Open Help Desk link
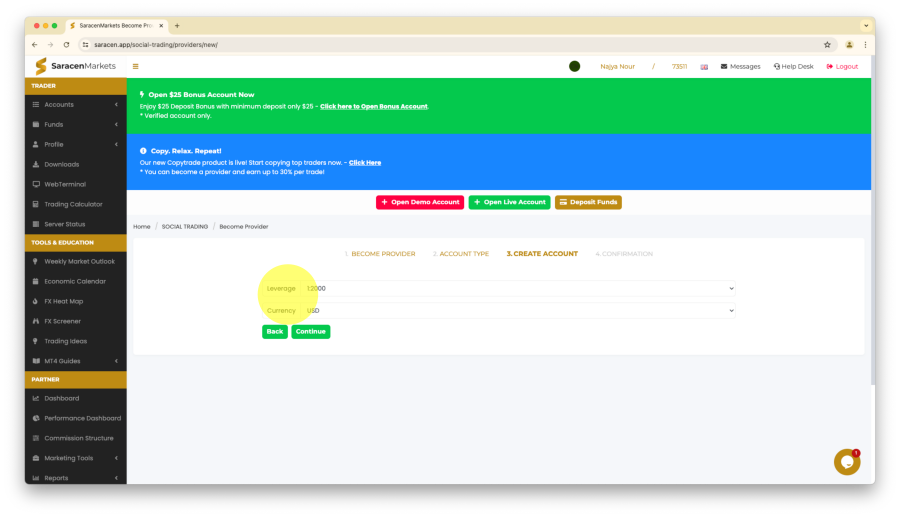Viewport: 900px width, 517px height. [x=793, y=67]
